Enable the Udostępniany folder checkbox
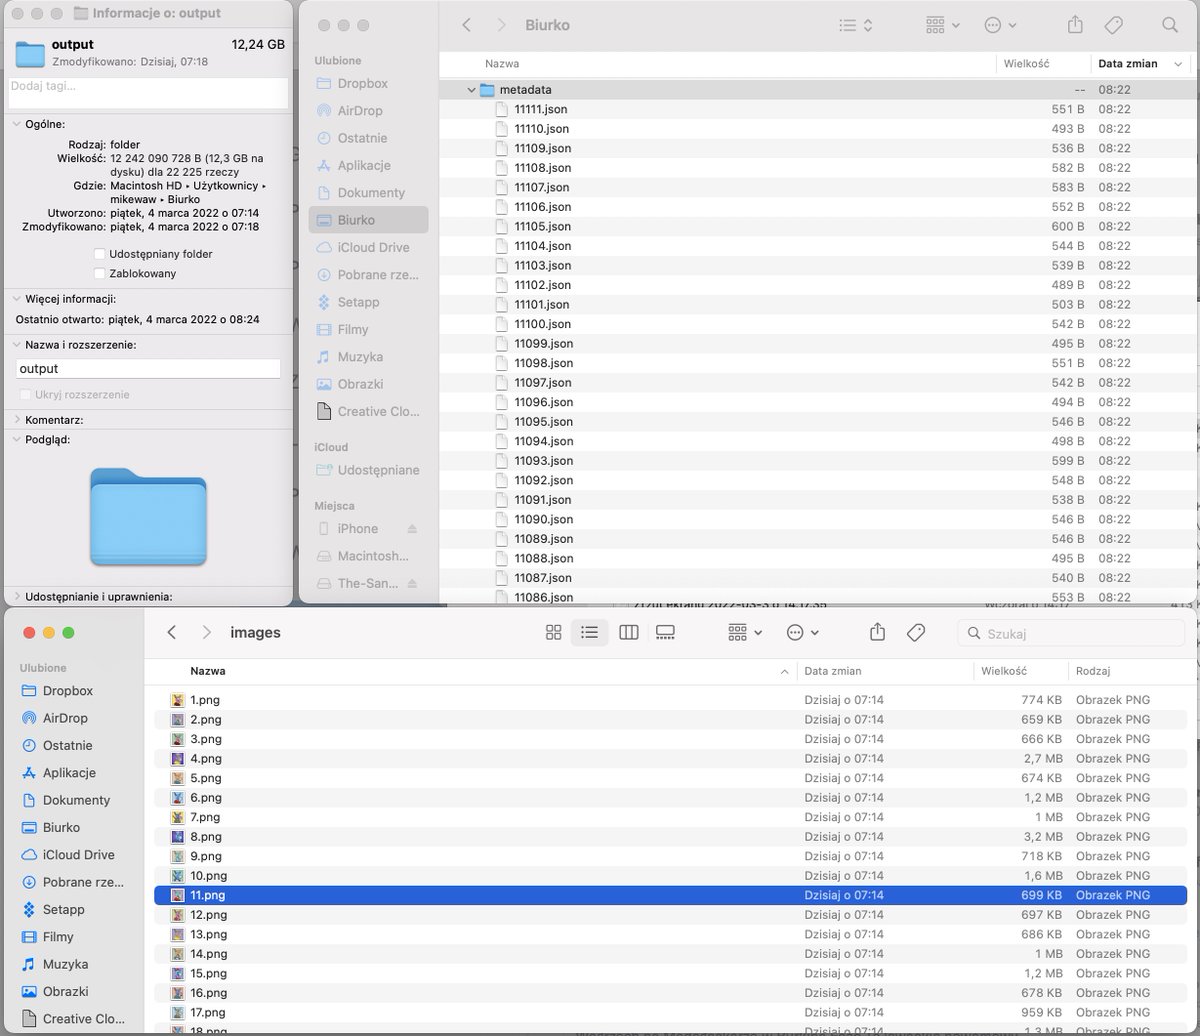 99,254
